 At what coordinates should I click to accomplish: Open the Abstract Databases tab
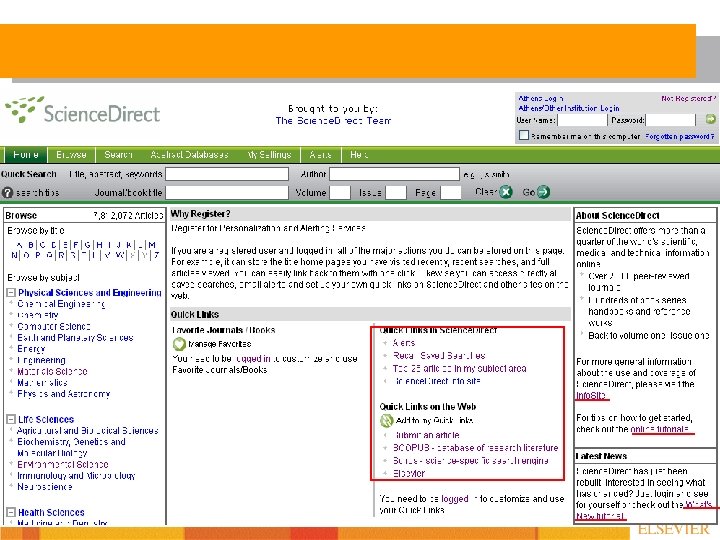tap(189, 155)
